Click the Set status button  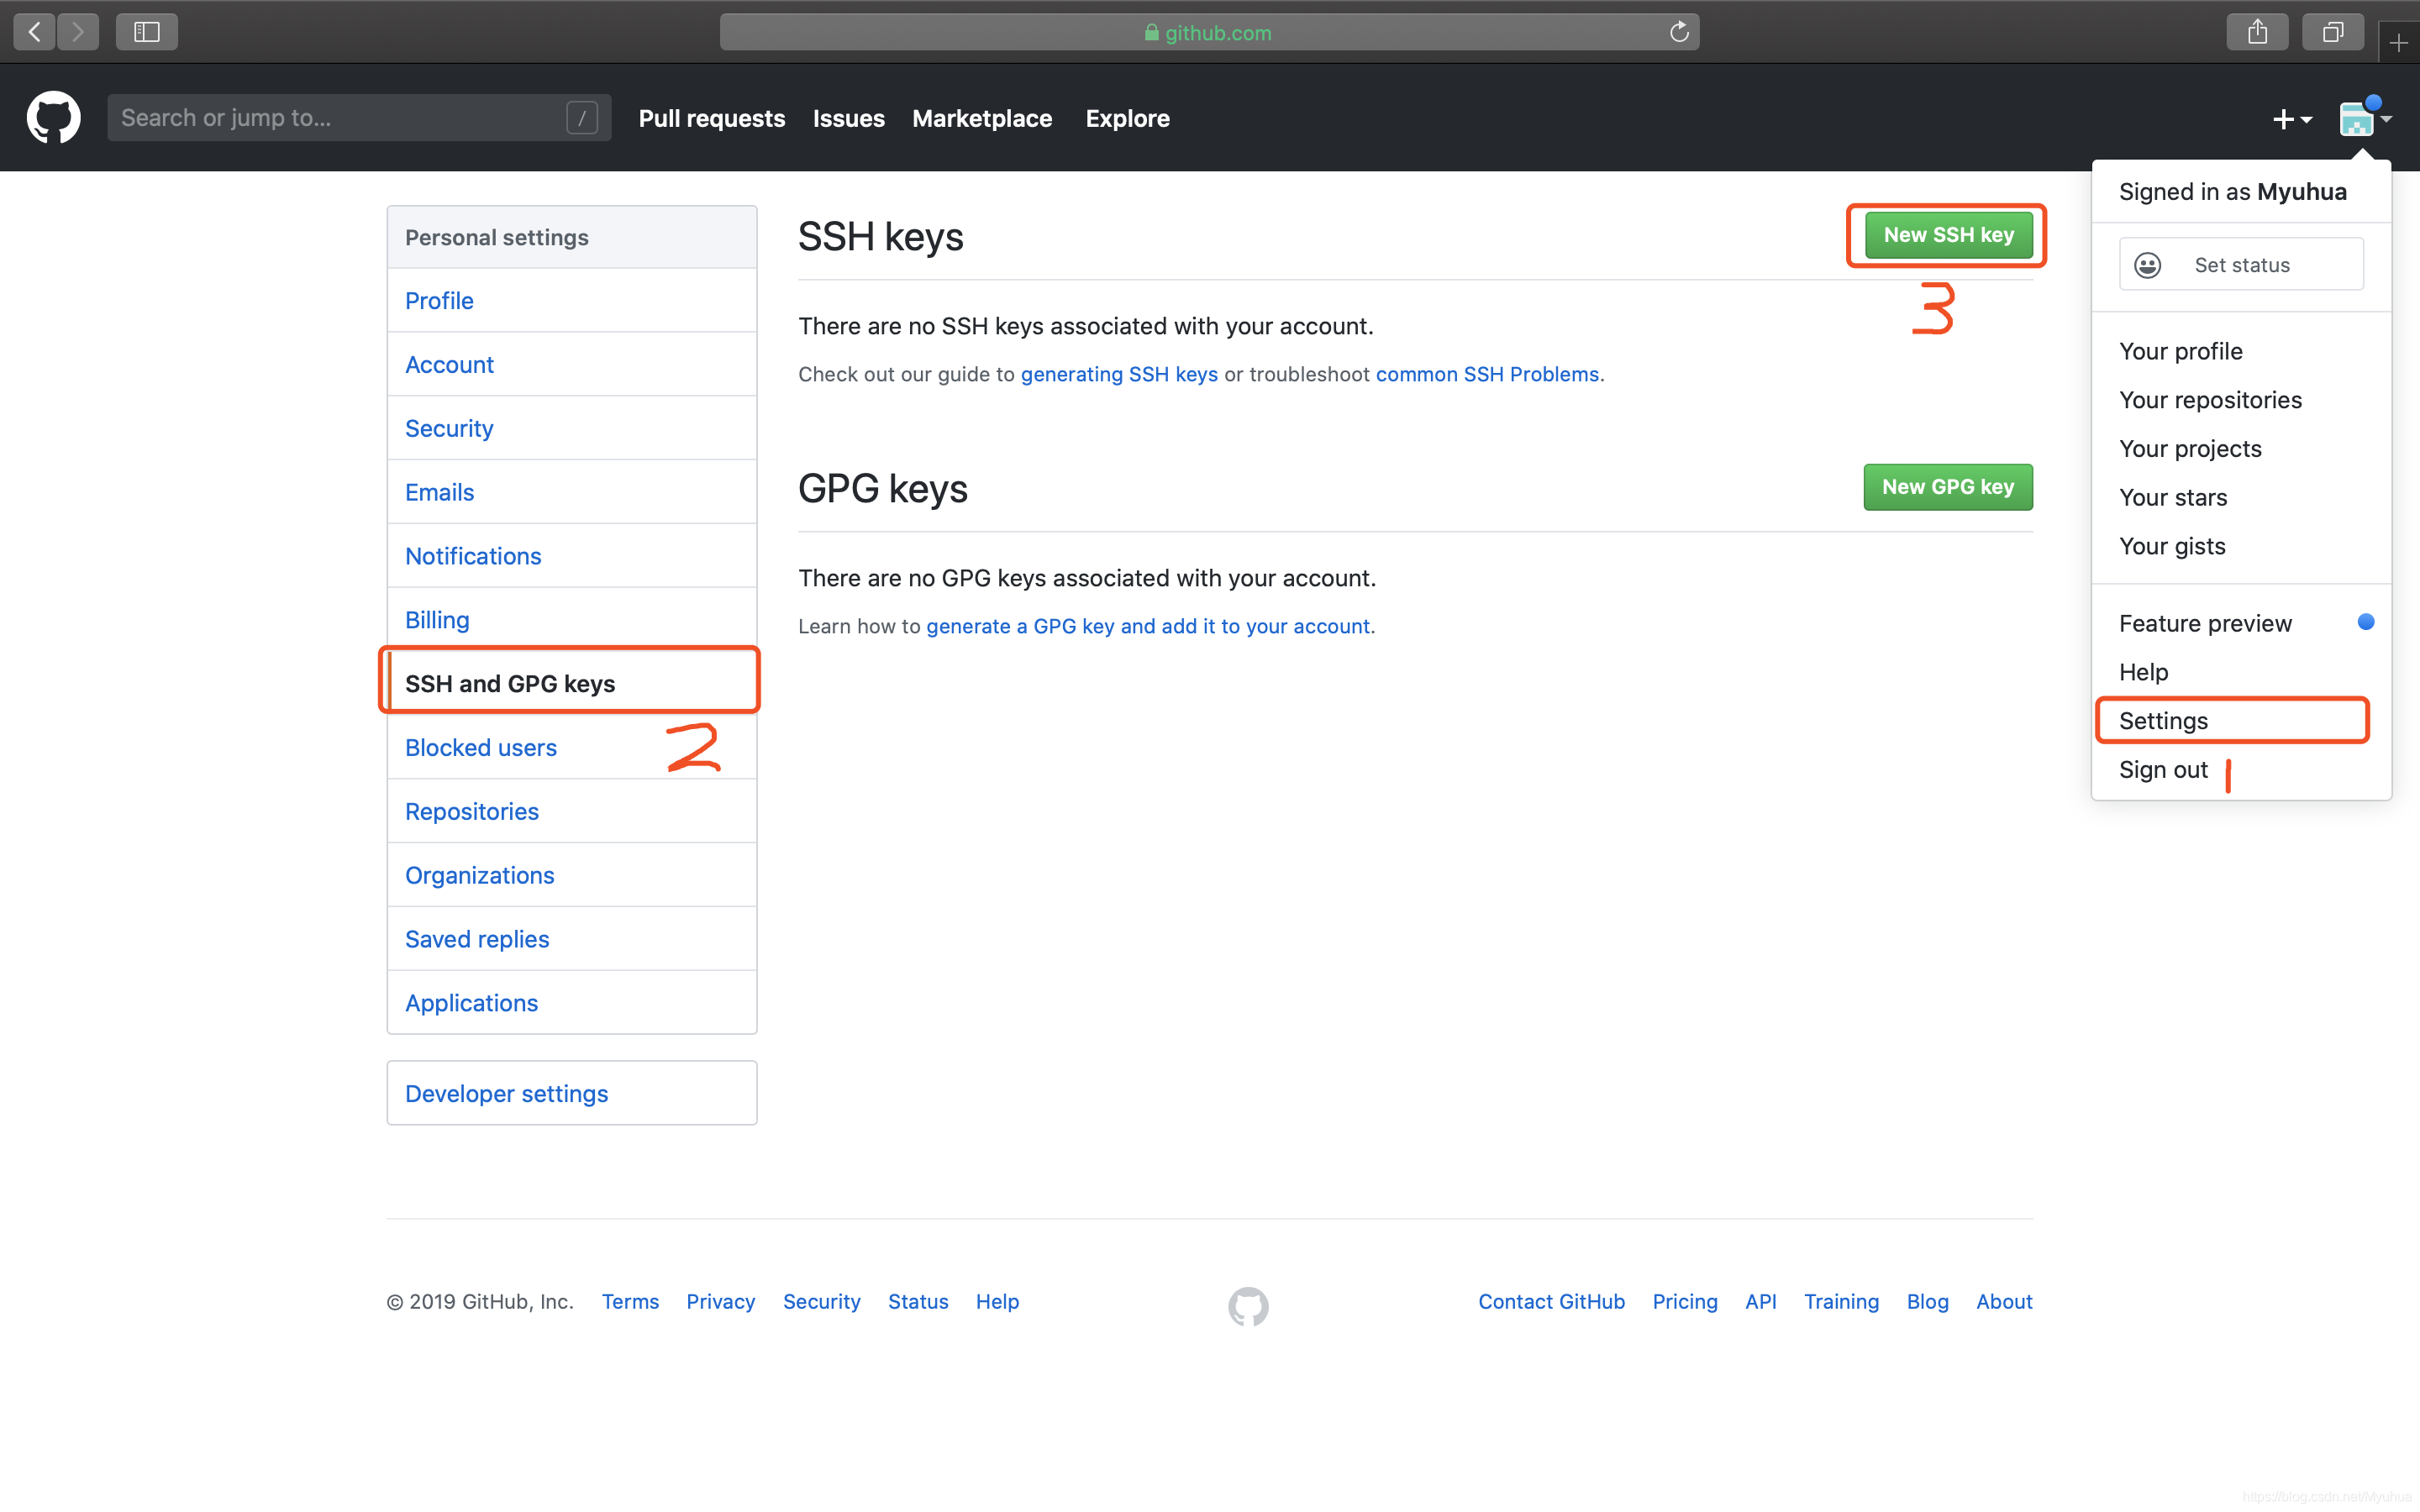(x=2241, y=264)
